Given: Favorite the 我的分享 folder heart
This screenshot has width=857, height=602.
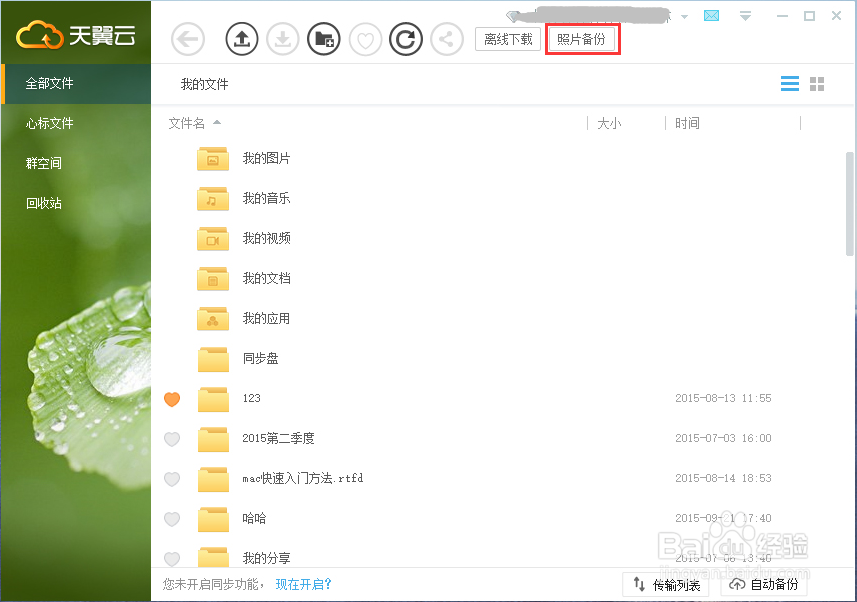Looking at the screenshot, I should (172, 559).
